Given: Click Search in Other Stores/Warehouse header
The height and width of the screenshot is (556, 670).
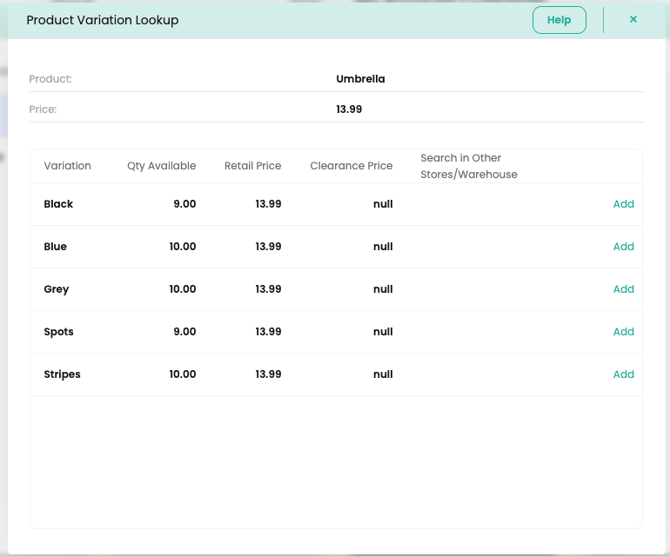Looking at the screenshot, I should (x=468, y=166).
